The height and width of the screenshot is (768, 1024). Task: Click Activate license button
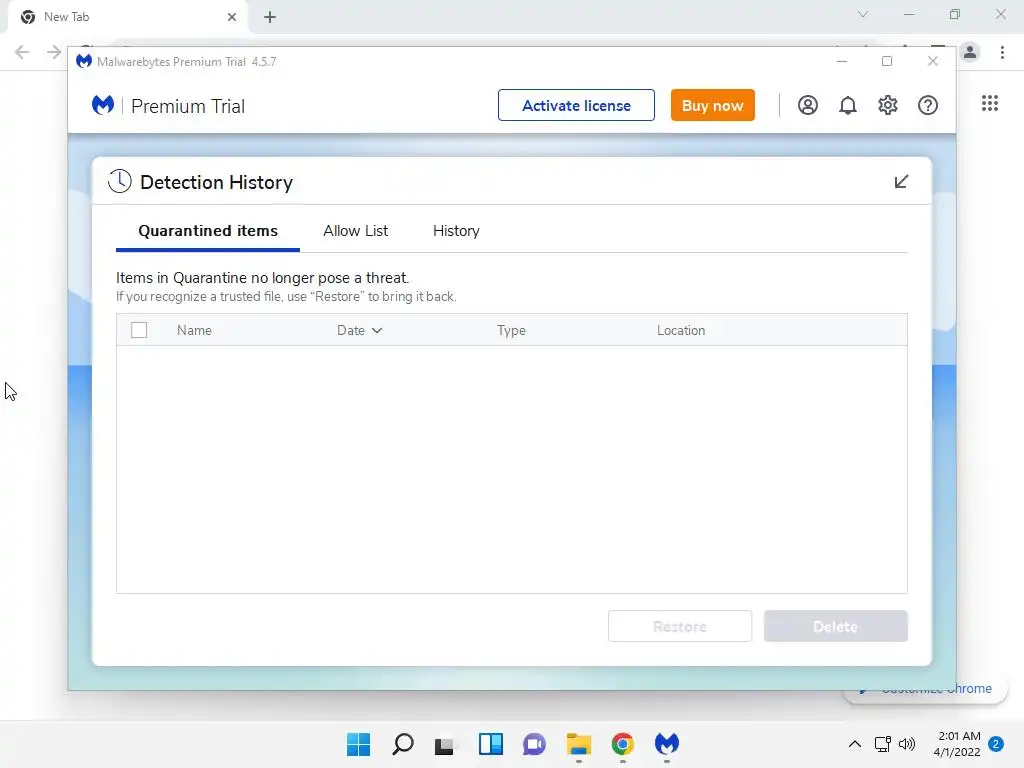pos(576,105)
